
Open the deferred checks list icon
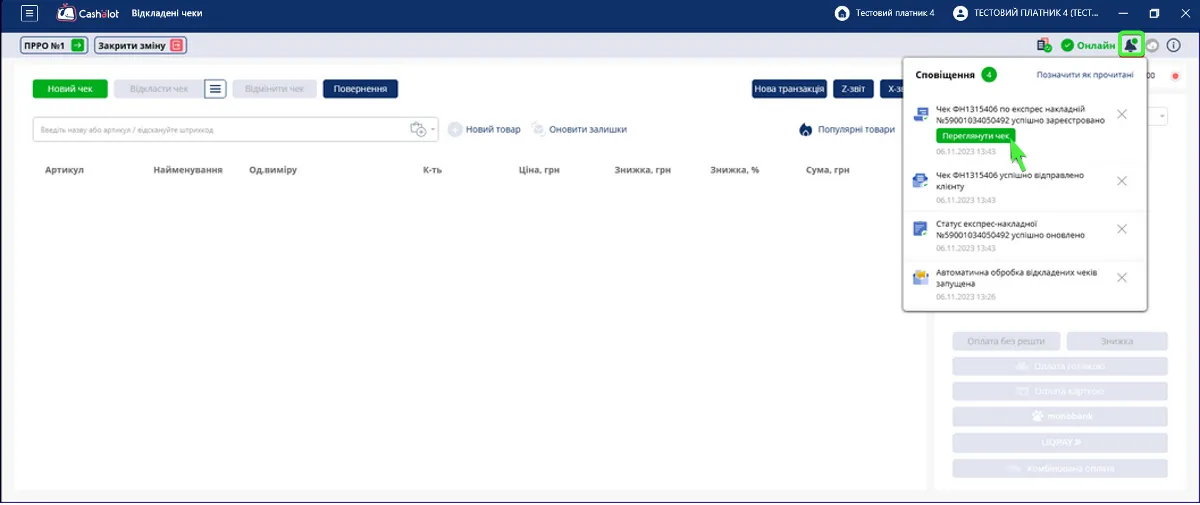(215, 89)
